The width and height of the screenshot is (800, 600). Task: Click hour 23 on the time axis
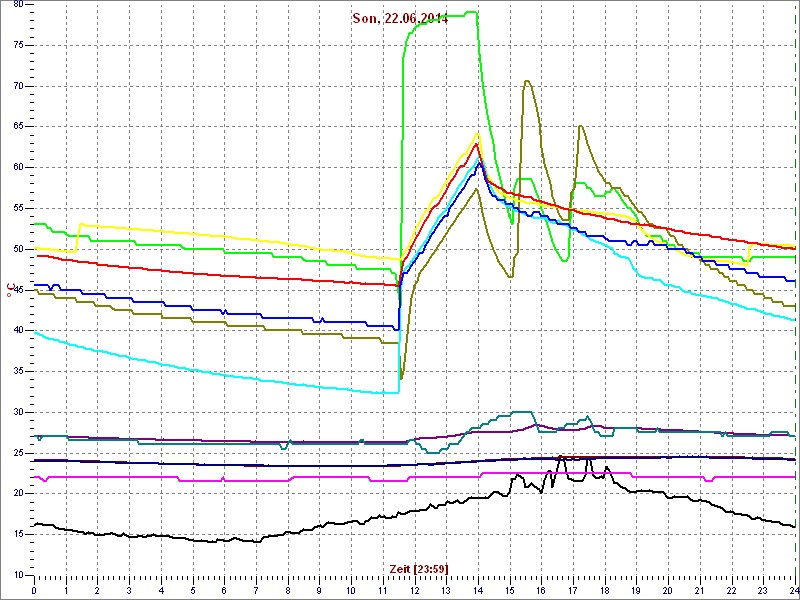click(763, 591)
